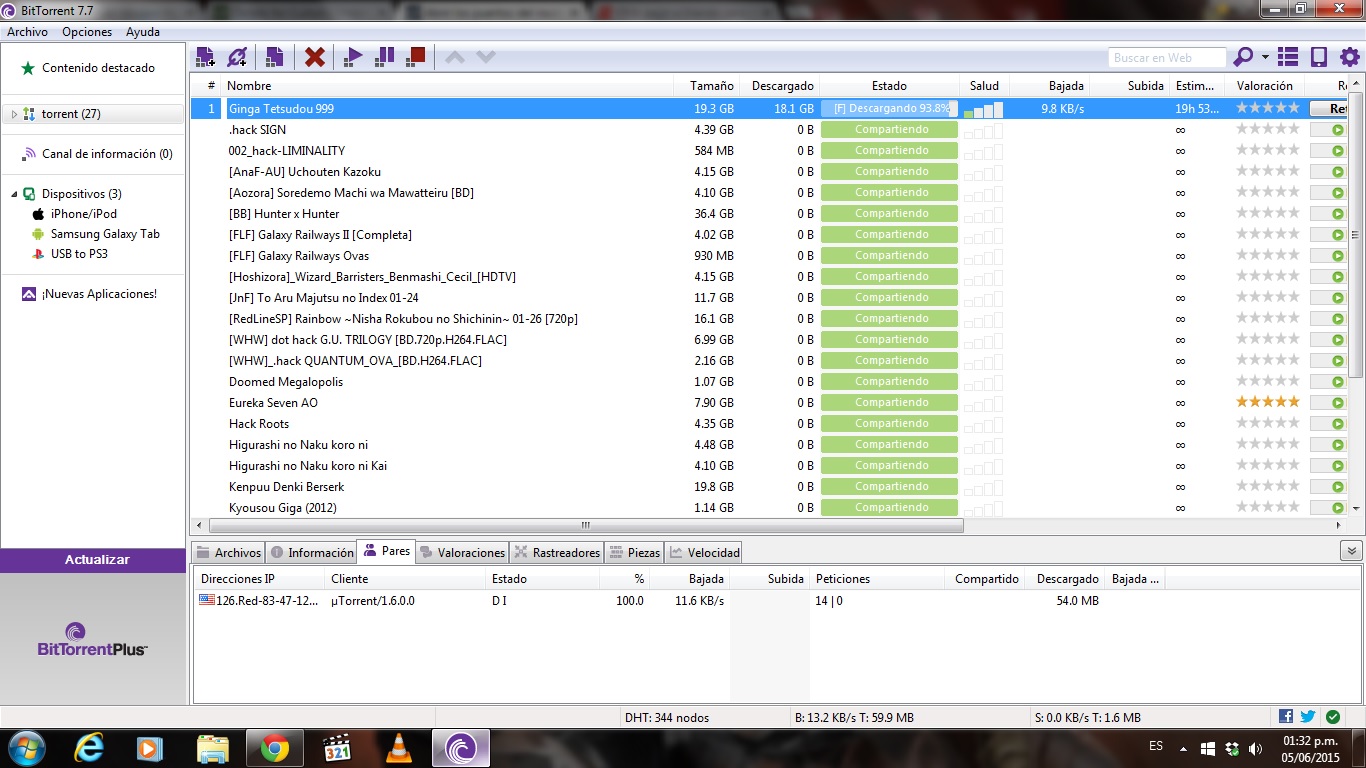
Task: Open the Ayuda menu
Action: coord(143,32)
